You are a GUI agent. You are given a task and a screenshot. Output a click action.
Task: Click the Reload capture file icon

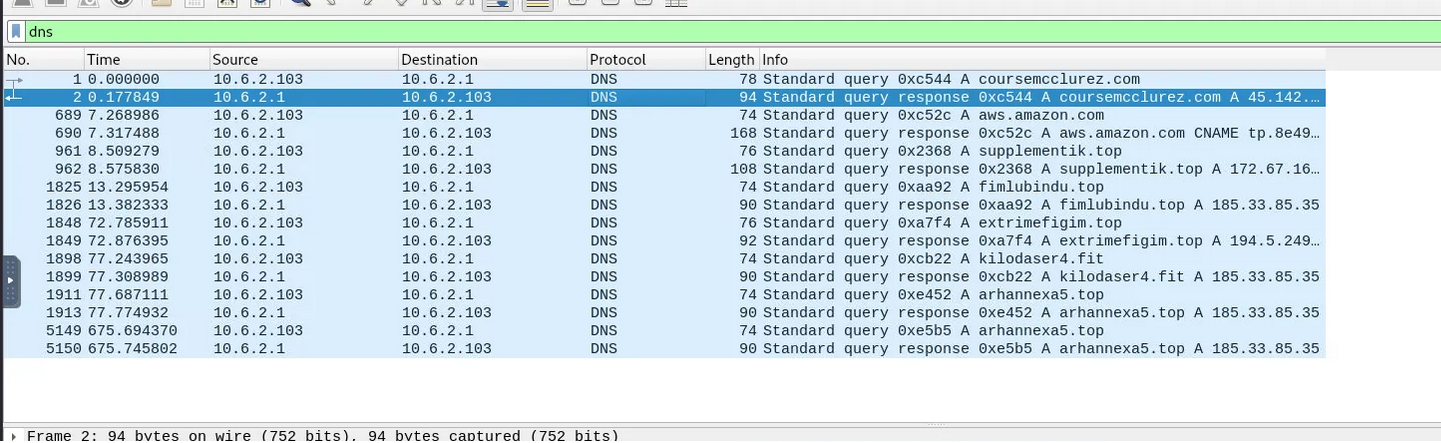click(x=260, y=3)
